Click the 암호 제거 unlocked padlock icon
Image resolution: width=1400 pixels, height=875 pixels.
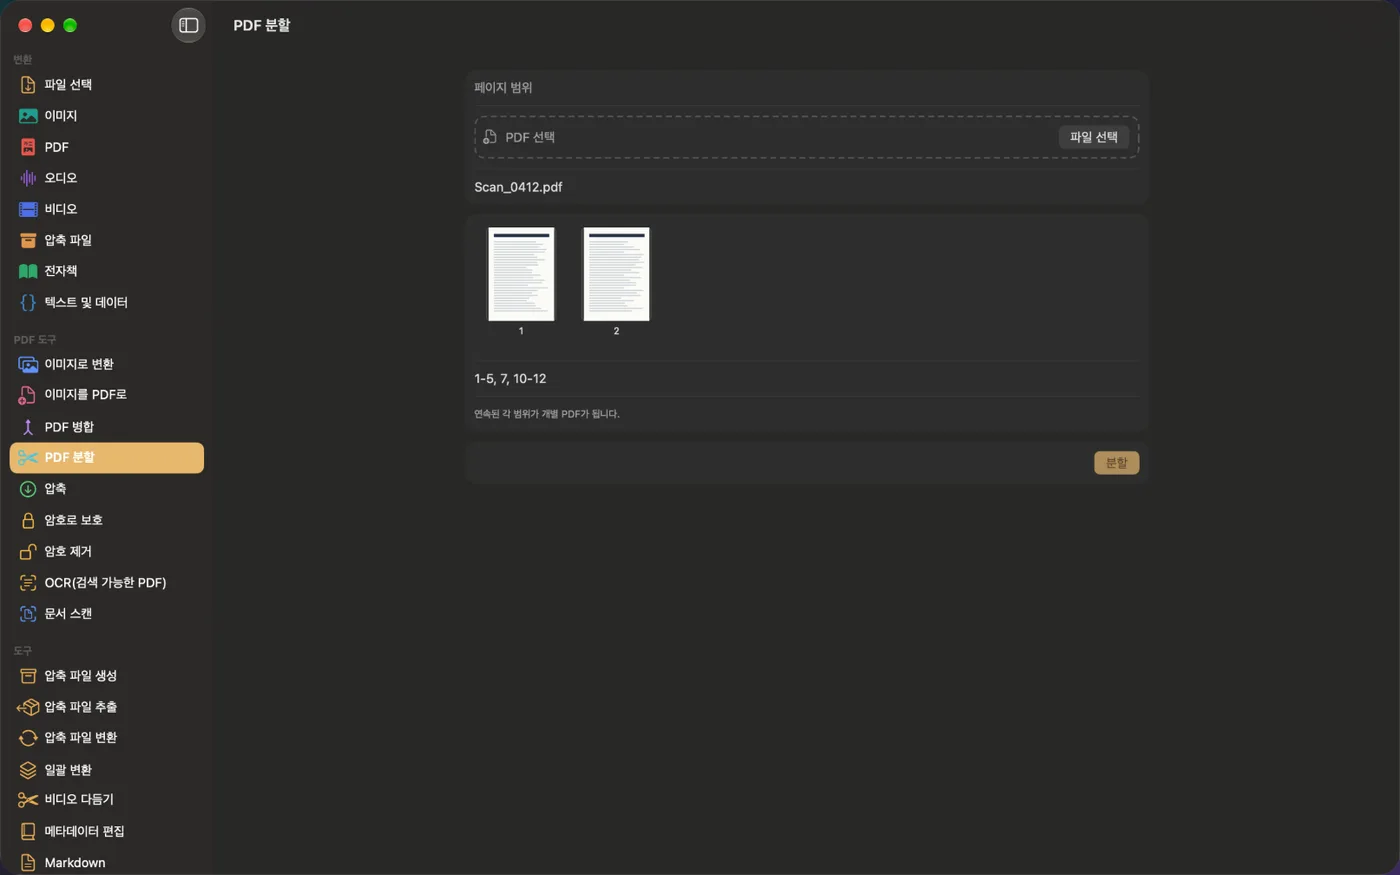coord(28,551)
